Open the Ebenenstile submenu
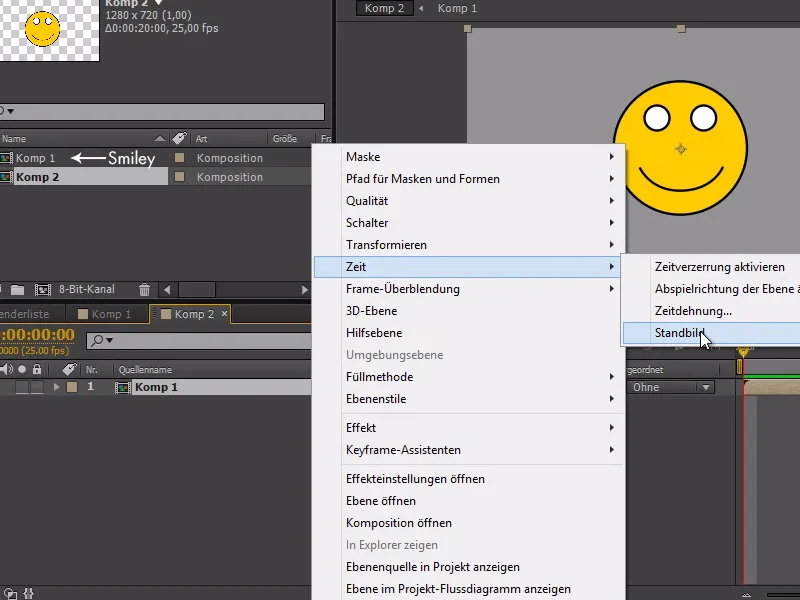 [x=468, y=398]
